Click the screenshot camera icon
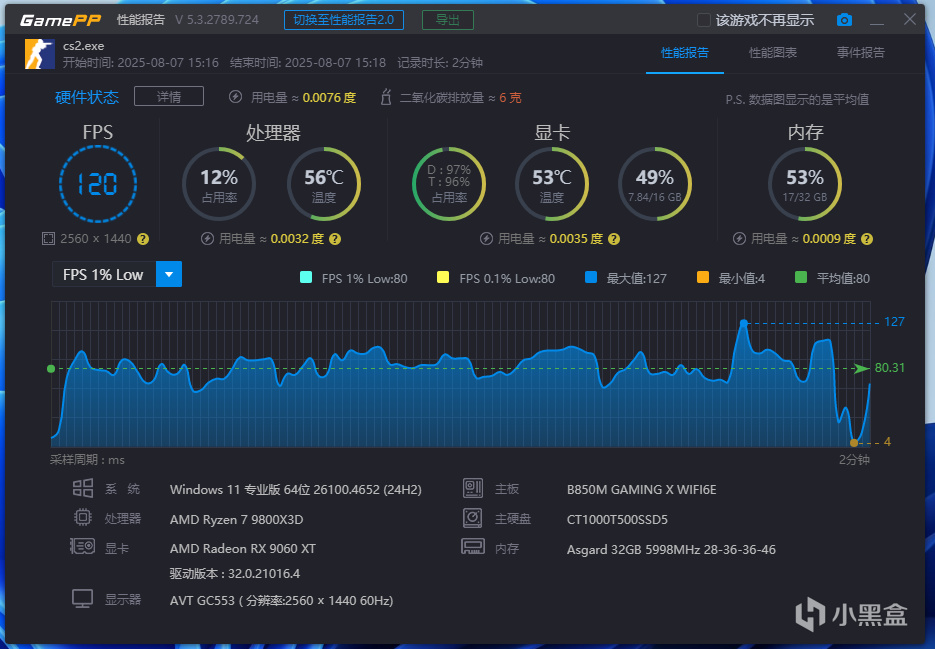935x649 pixels. pyautogui.click(x=844, y=20)
